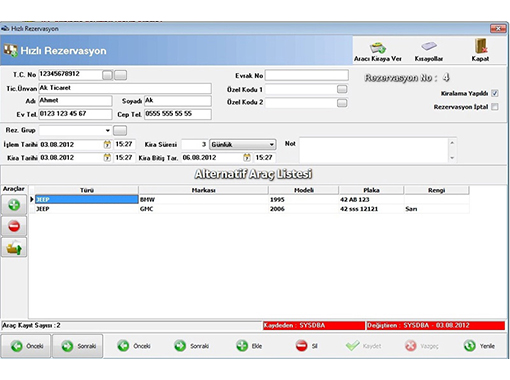The image size is (510, 380).
Task: Remove vehicle with red minus in Araçlar
Action: [x=14, y=226]
